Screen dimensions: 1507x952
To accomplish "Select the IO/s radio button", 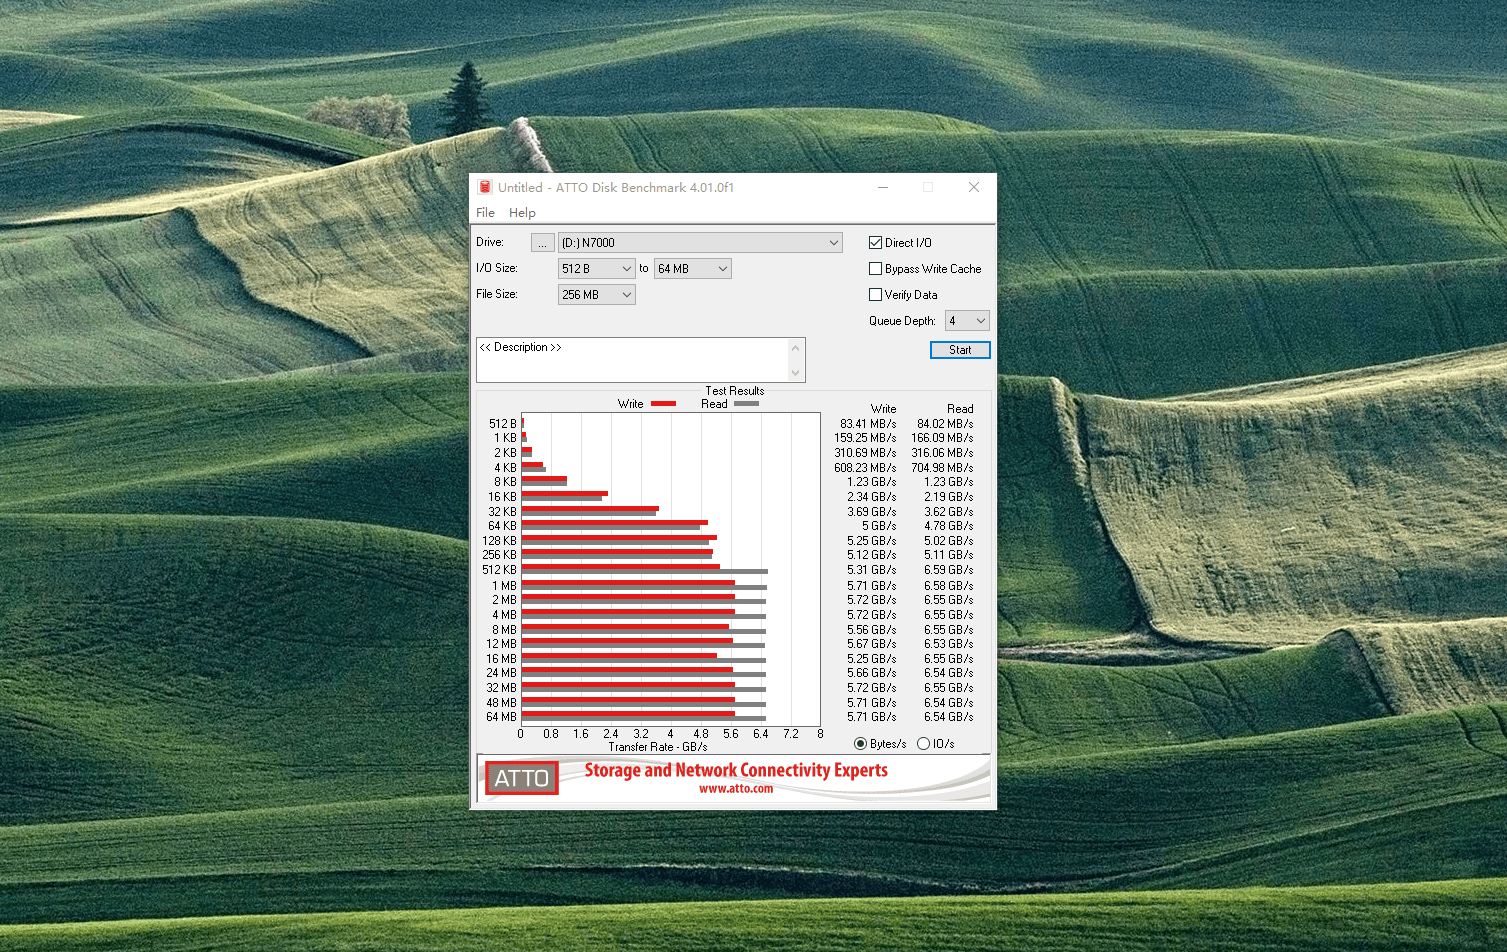I will pyautogui.click(x=923, y=743).
